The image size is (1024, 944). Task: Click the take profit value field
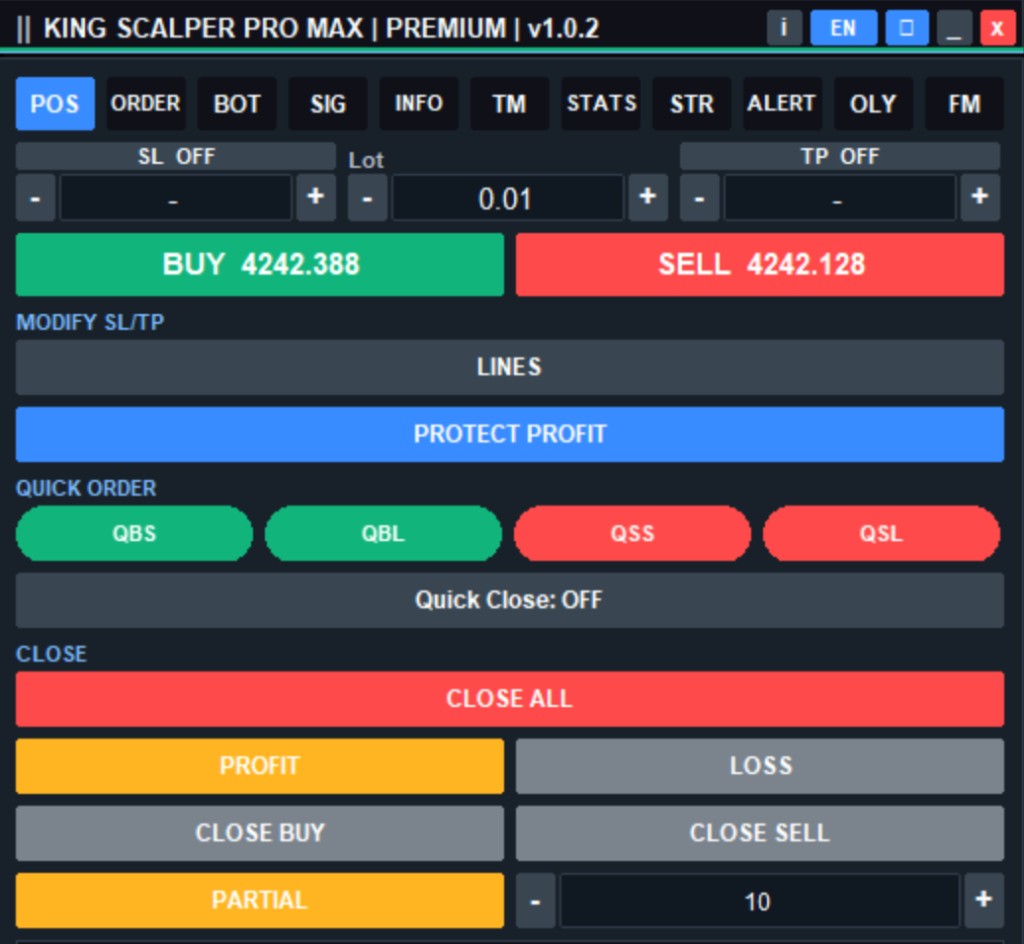click(x=840, y=197)
